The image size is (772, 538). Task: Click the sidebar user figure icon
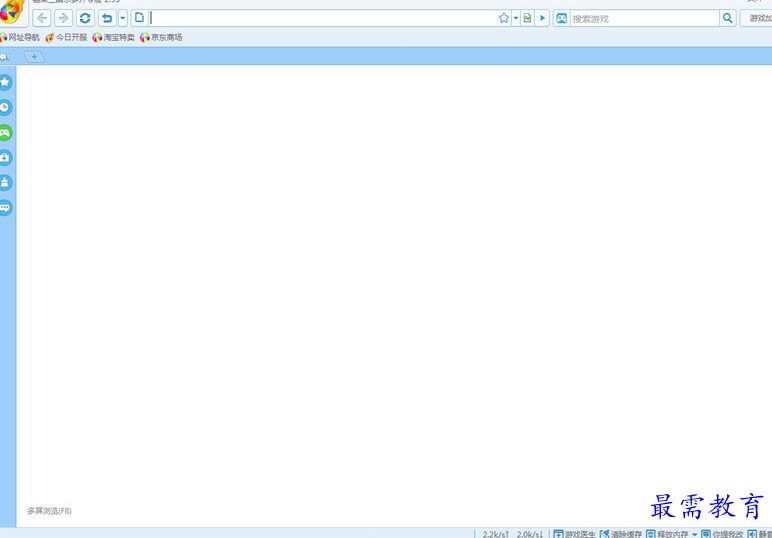click(5, 183)
